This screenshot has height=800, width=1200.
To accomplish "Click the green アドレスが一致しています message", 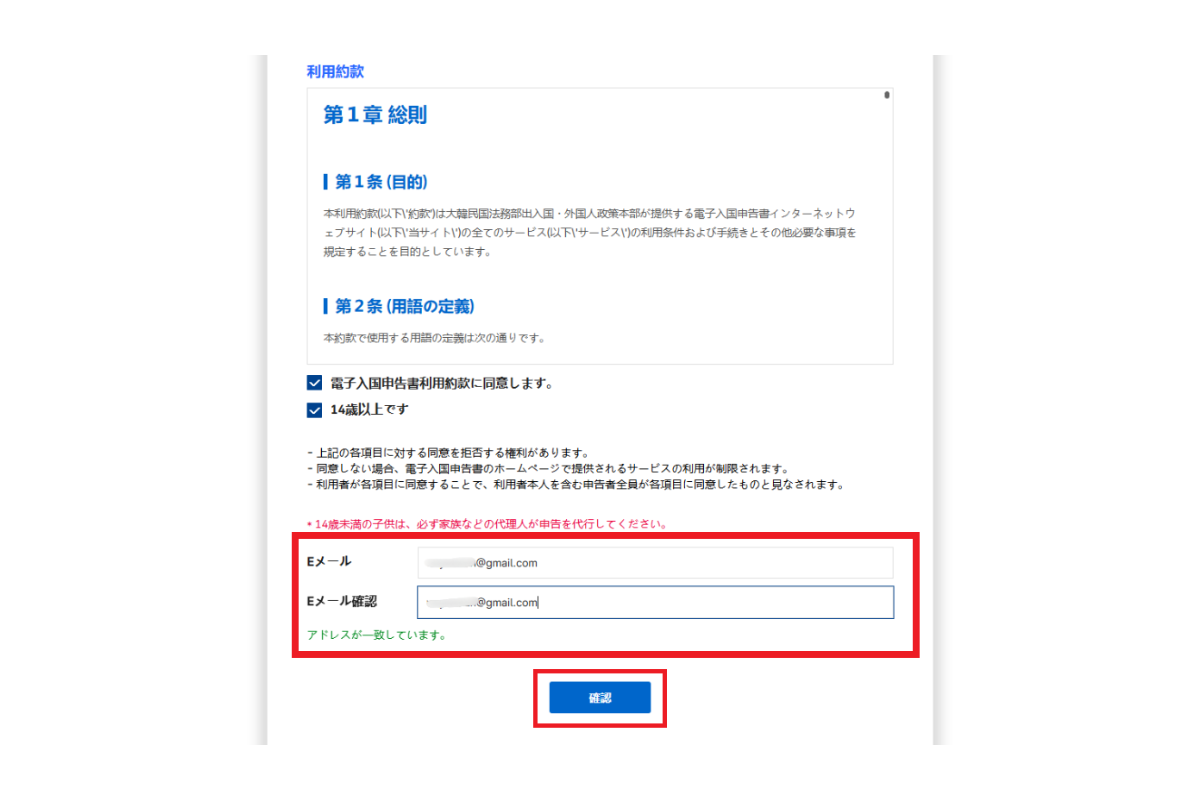I will (376, 635).
